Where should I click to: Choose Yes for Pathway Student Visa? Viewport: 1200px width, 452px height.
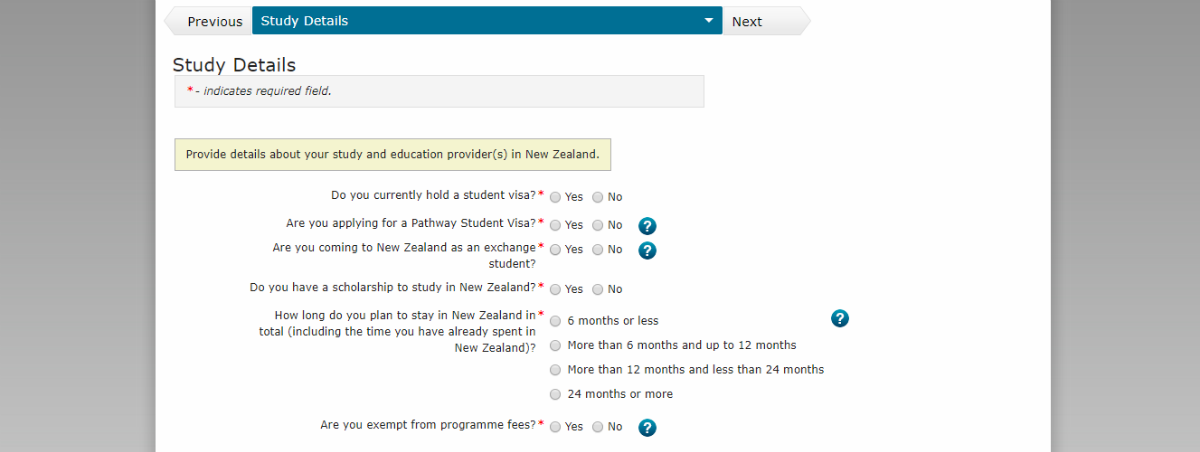[x=556, y=225]
